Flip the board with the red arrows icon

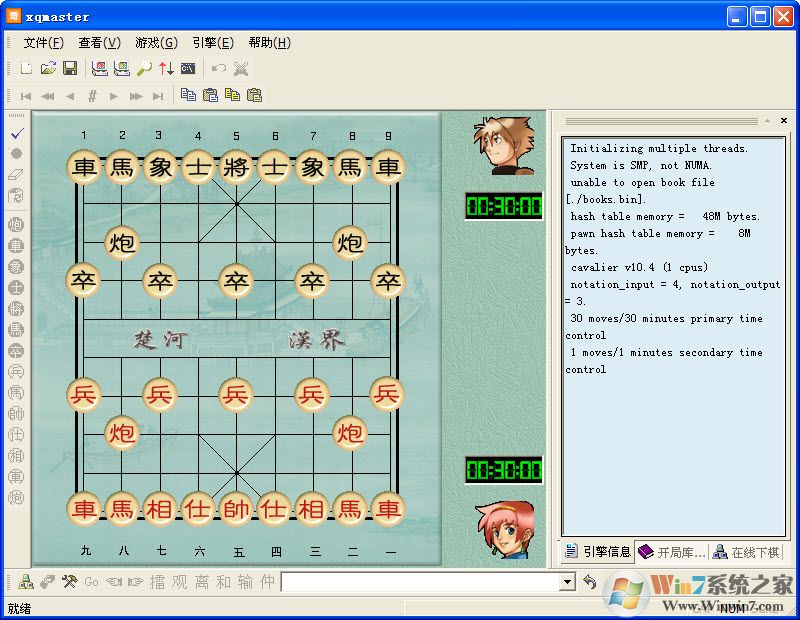point(166,68)
